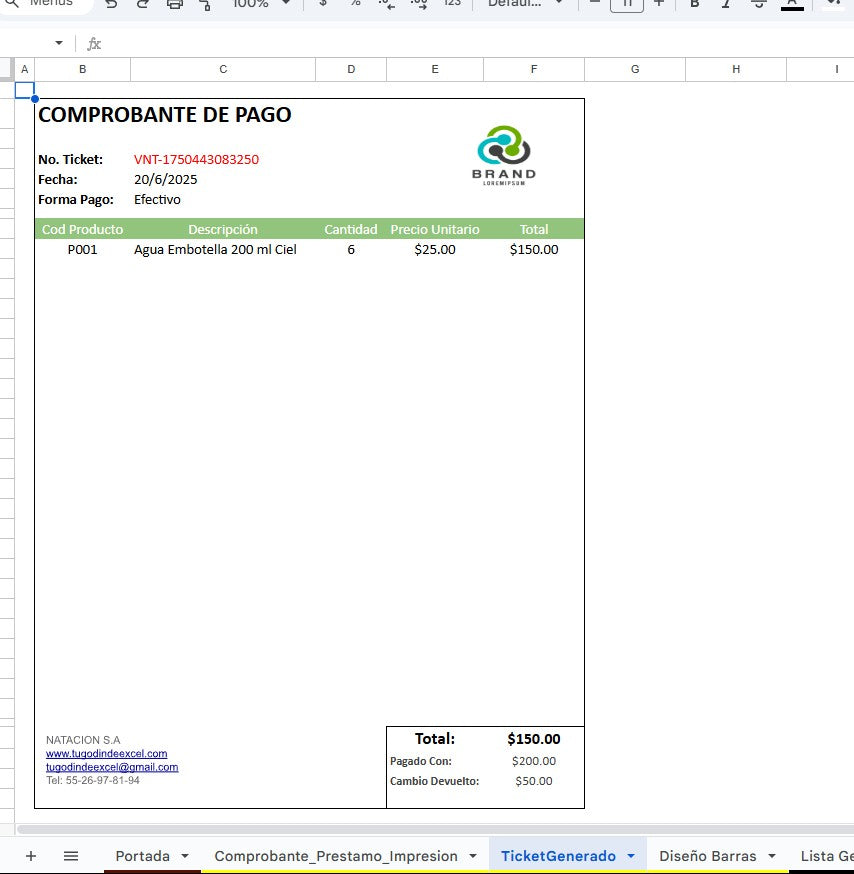The width and height of the screenshot is (854, 874).
Task: Switch to the Portada sheet tab
Action: point(142,856)
